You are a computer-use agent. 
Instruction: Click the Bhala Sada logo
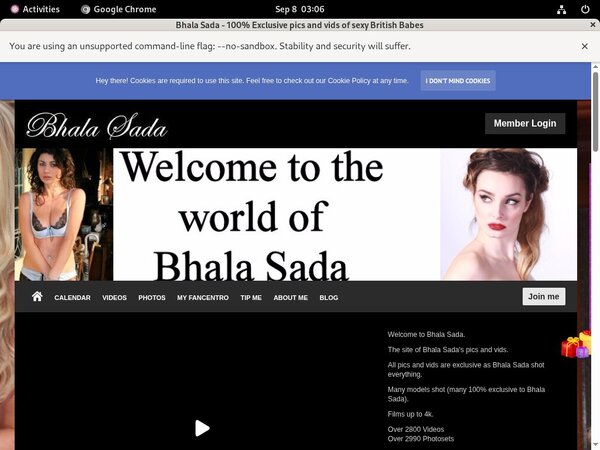click(97, 125)
